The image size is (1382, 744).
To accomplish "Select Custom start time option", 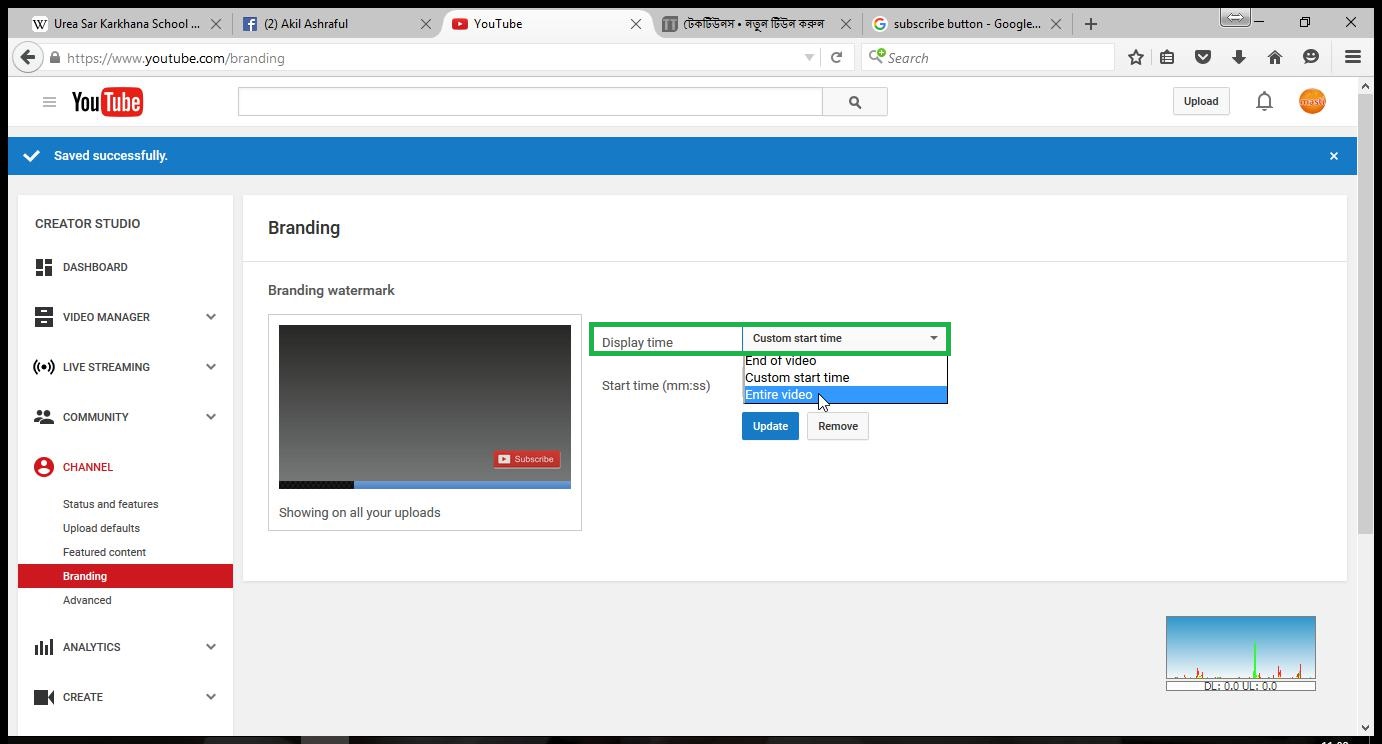I will click(845, 378).
